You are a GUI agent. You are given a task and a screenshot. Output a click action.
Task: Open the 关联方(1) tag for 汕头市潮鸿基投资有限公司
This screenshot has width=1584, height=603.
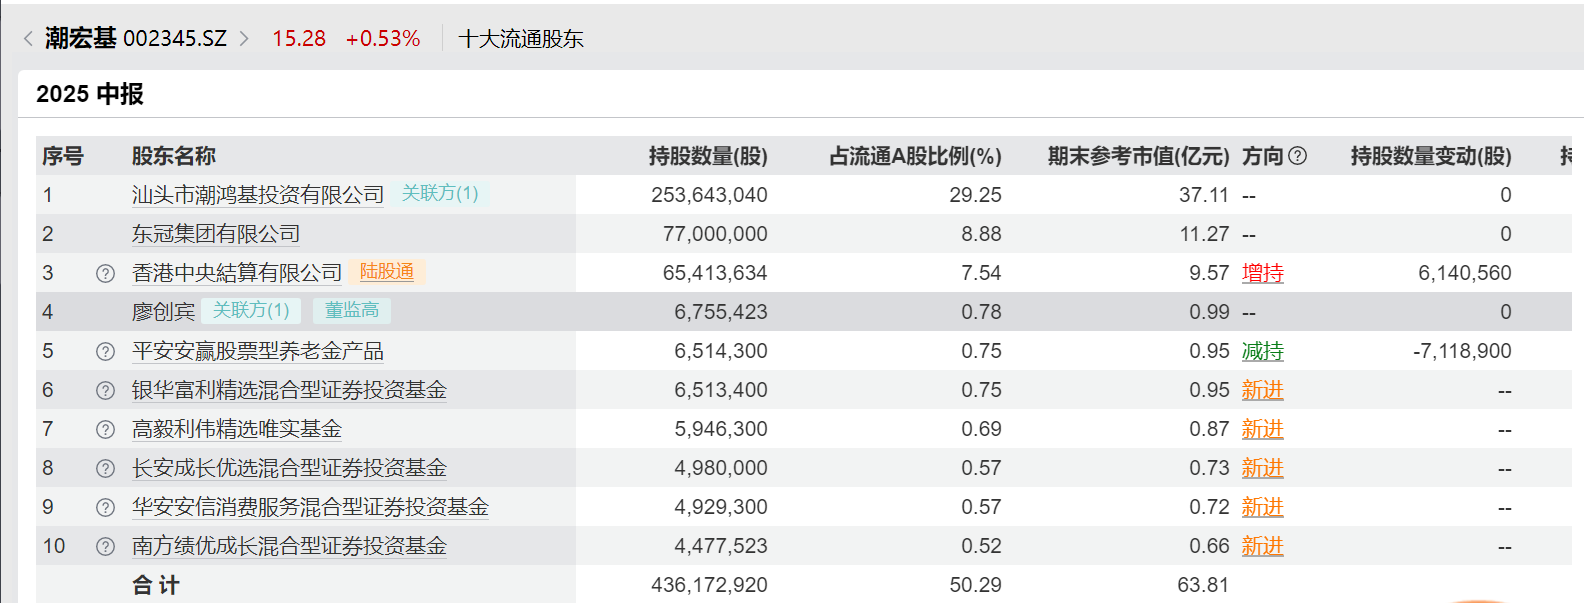[440, 193]
